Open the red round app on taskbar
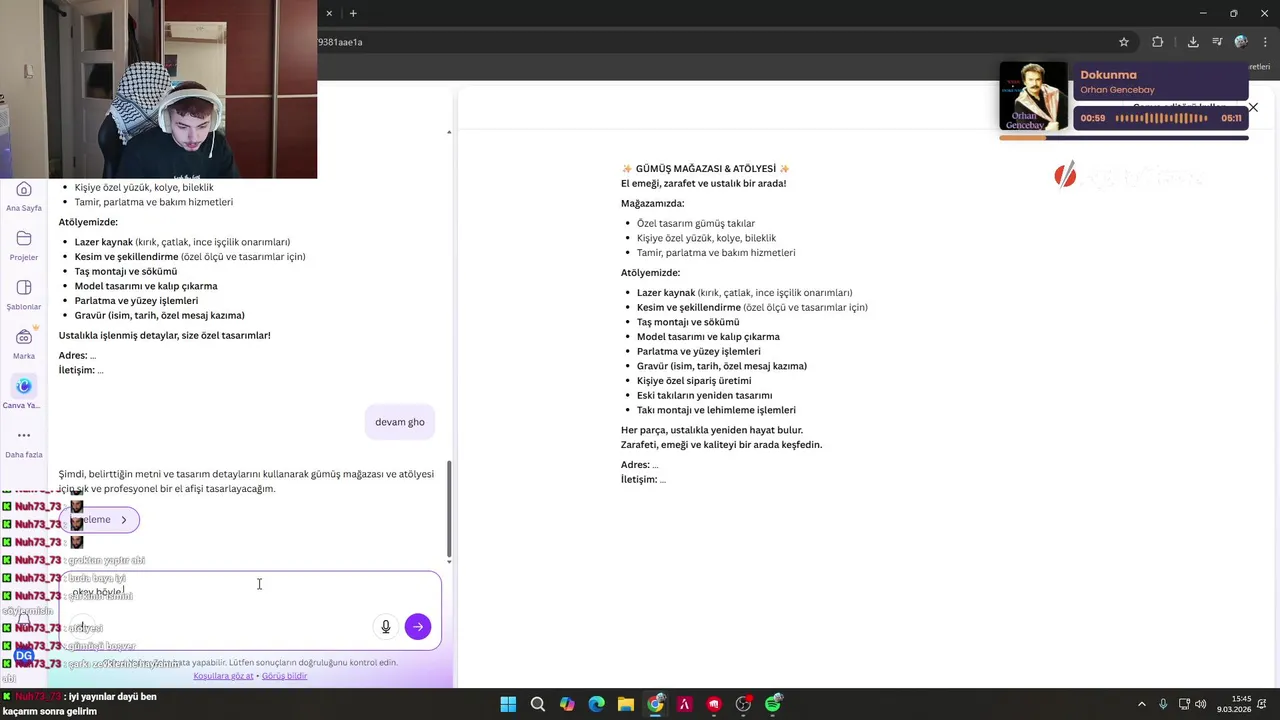The height and width of the screenshot is (720, 1280). 714,704
